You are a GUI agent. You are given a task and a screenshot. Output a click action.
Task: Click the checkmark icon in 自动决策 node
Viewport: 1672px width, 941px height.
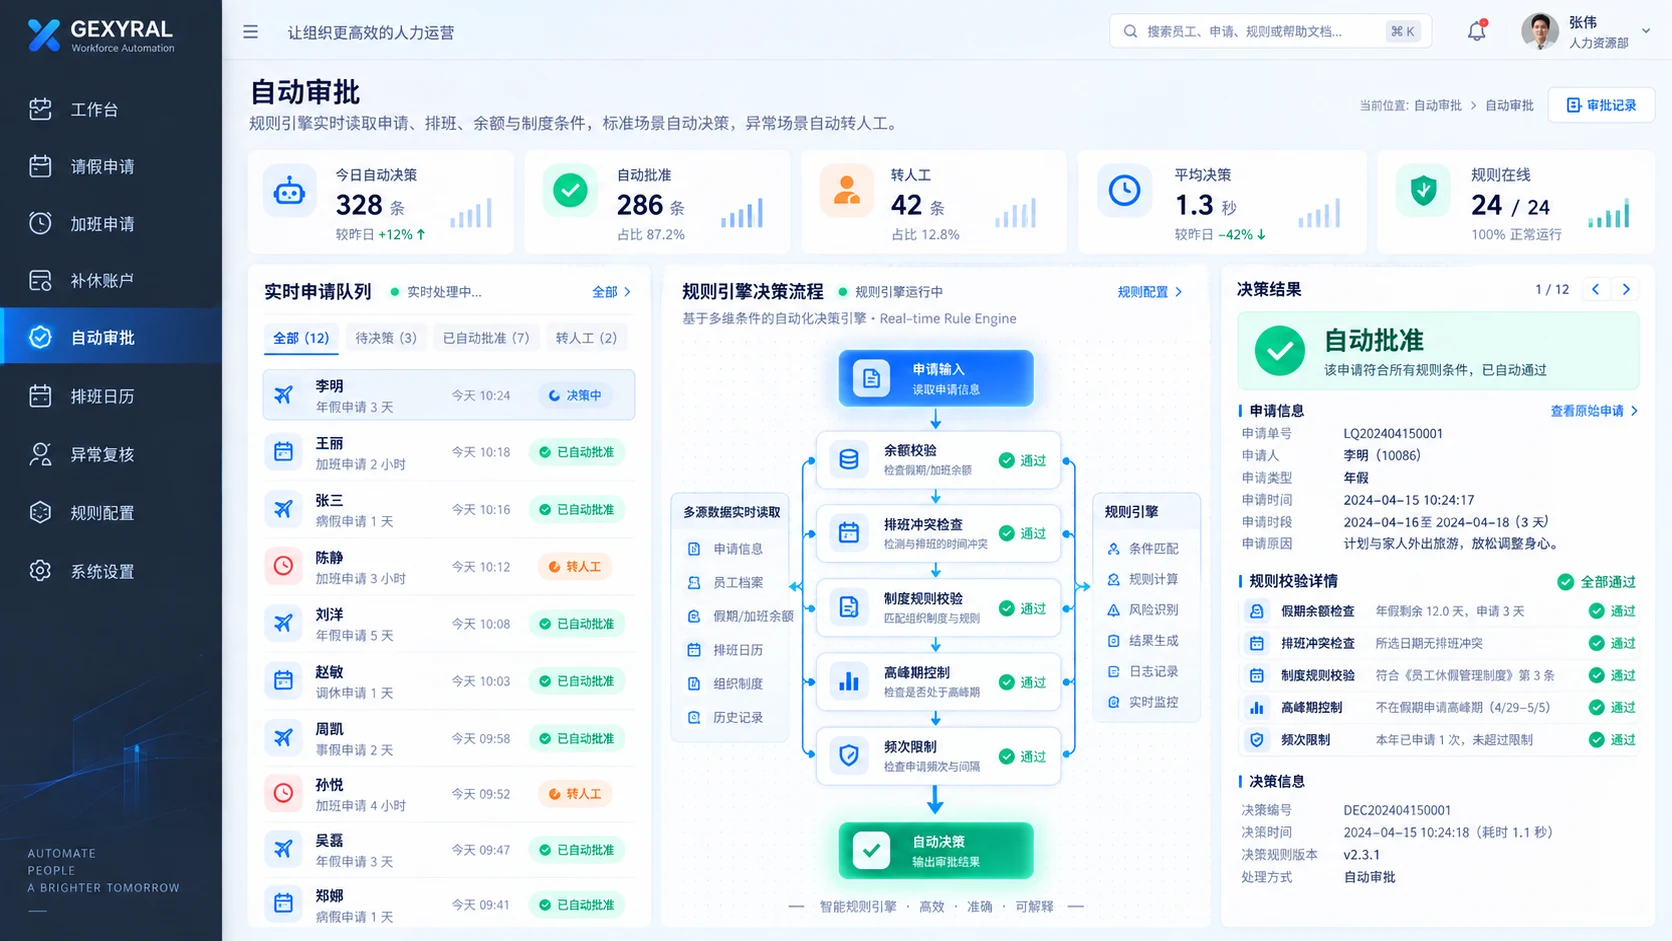871,850
